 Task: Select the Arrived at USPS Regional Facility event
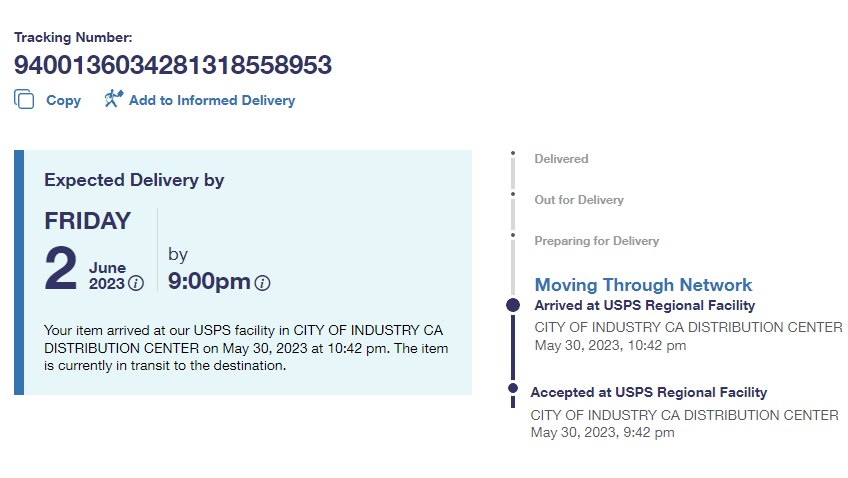pyautogui.click(x=644, y=305)
